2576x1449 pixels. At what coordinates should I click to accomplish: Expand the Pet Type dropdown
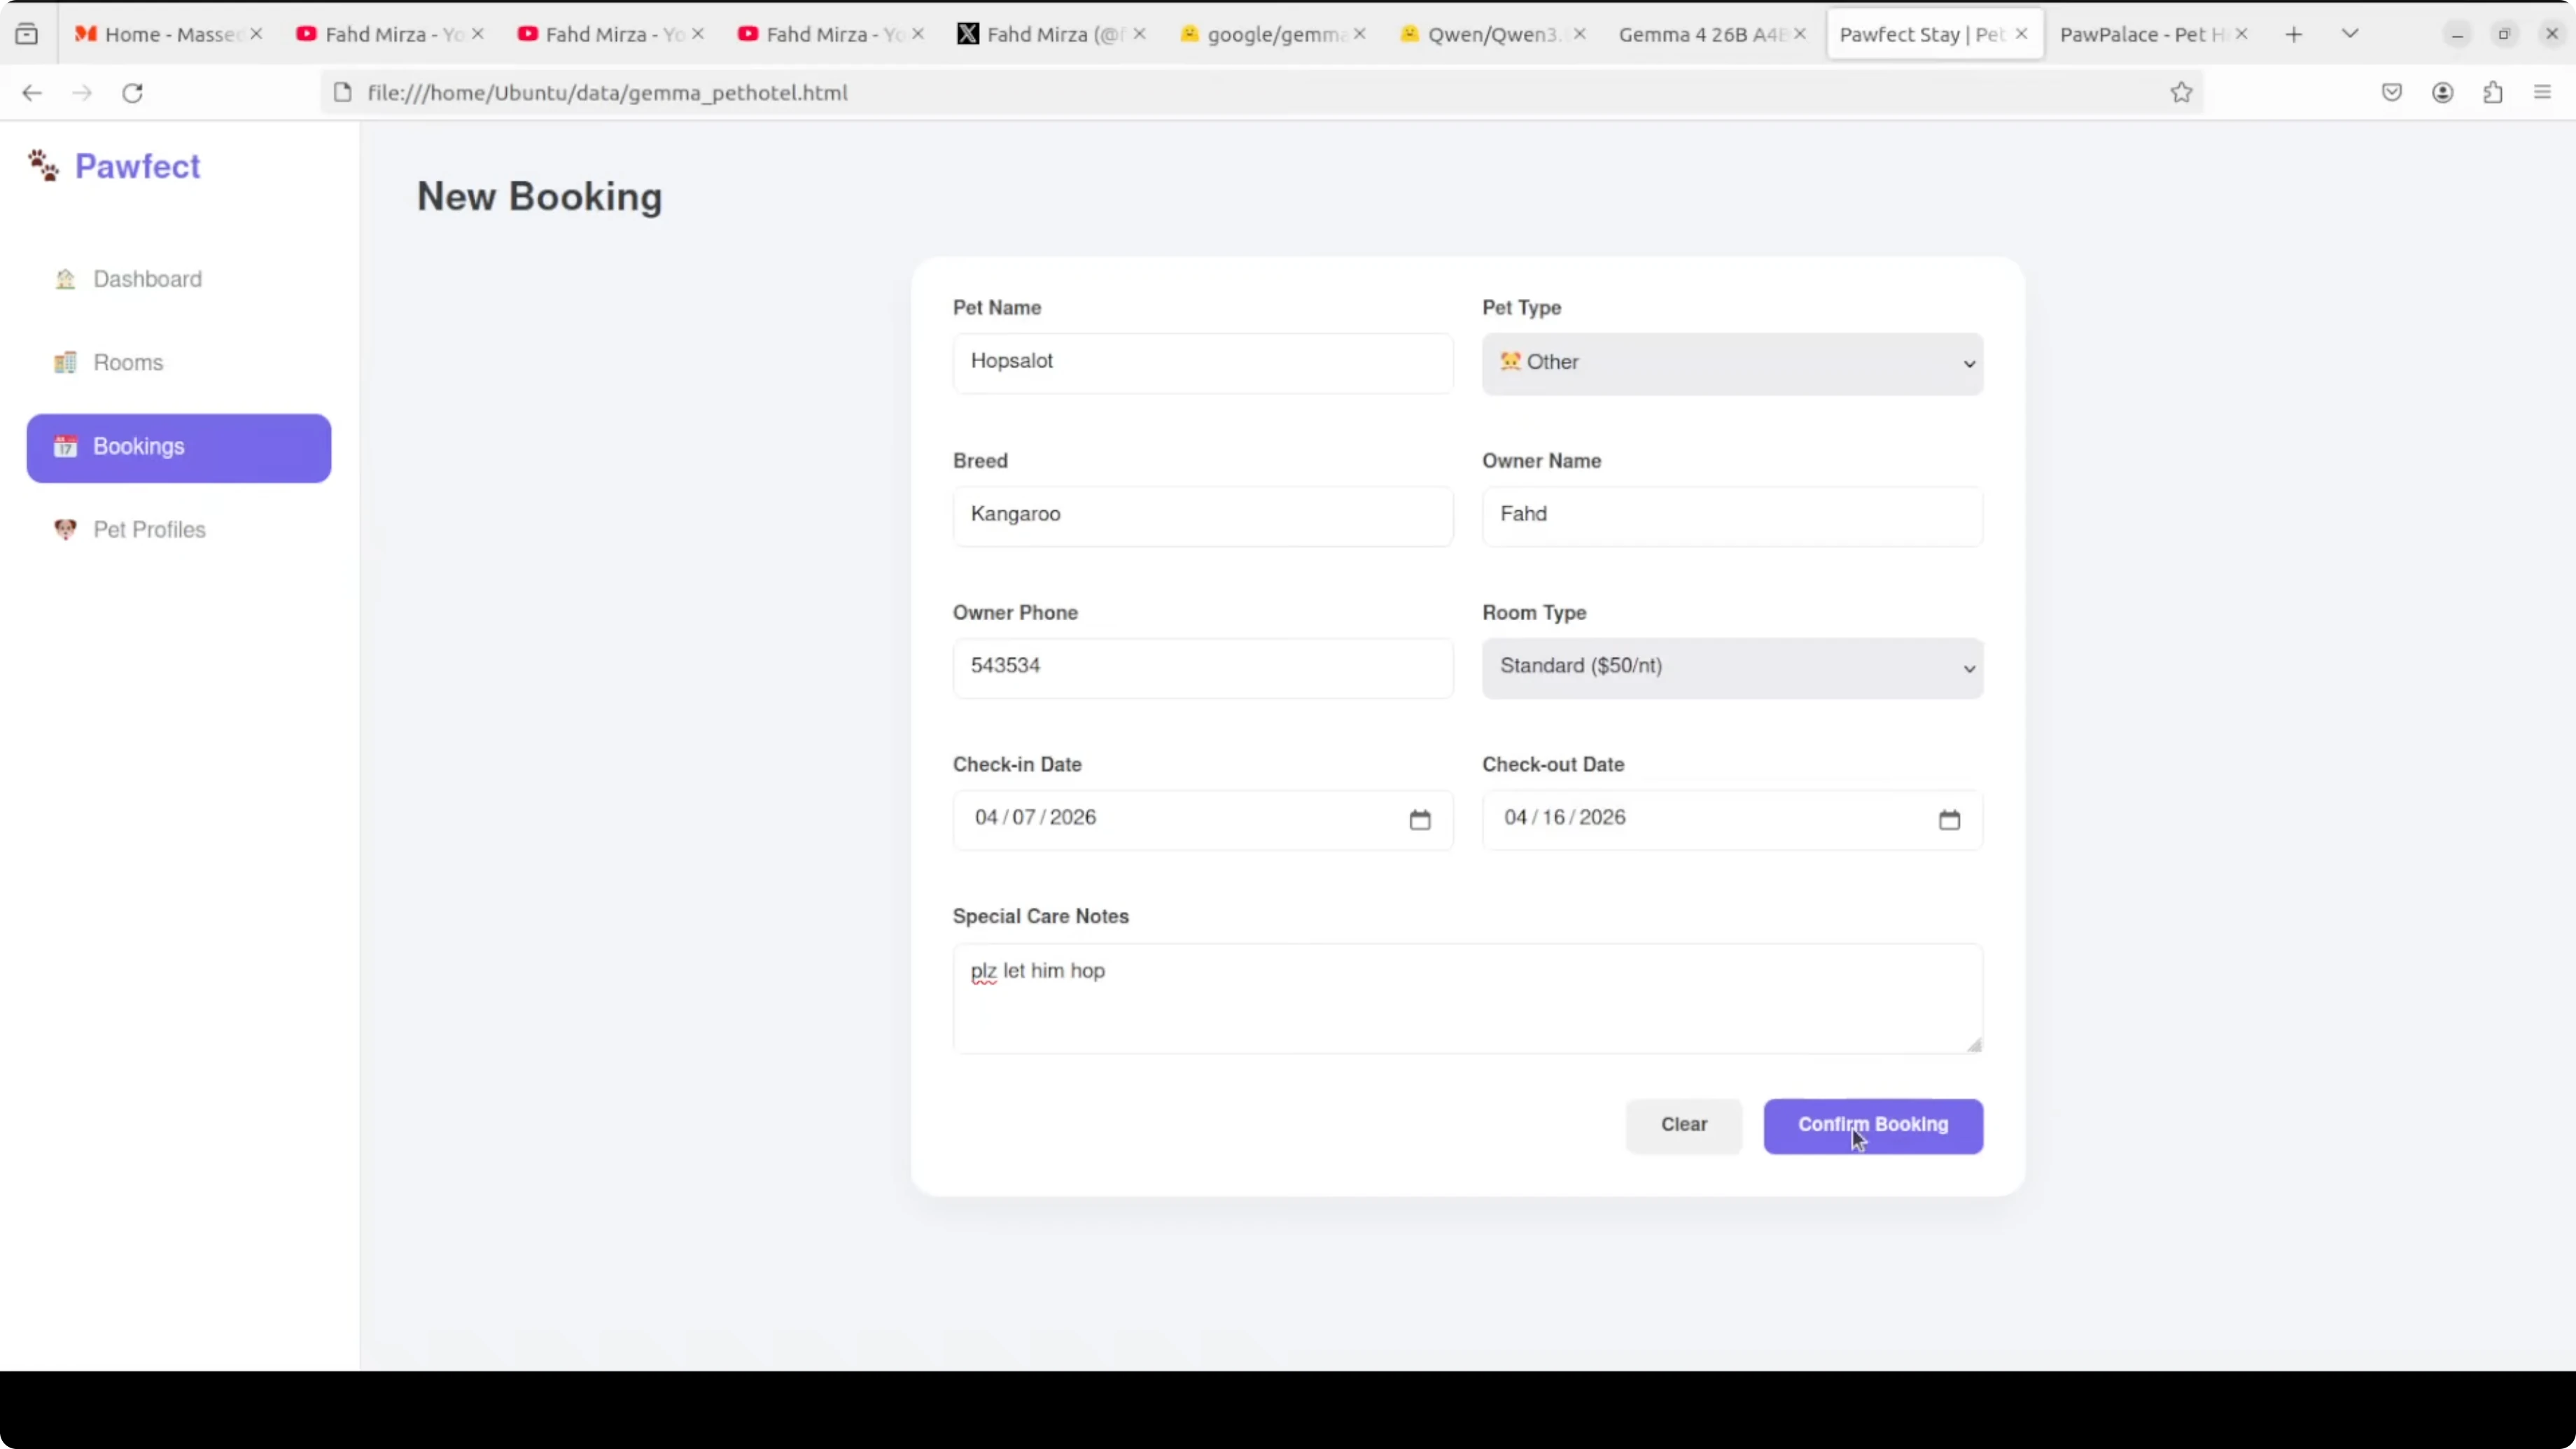(x=1731, y=363)
